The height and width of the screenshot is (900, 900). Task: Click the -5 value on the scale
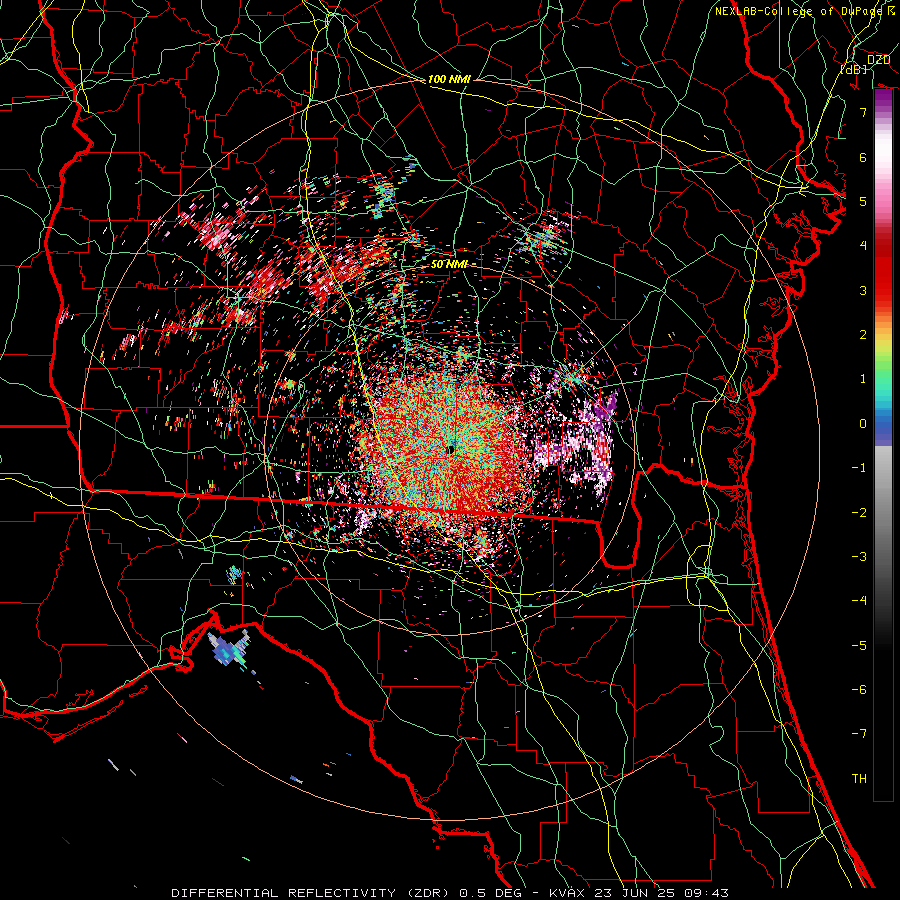tap(859, 646)
